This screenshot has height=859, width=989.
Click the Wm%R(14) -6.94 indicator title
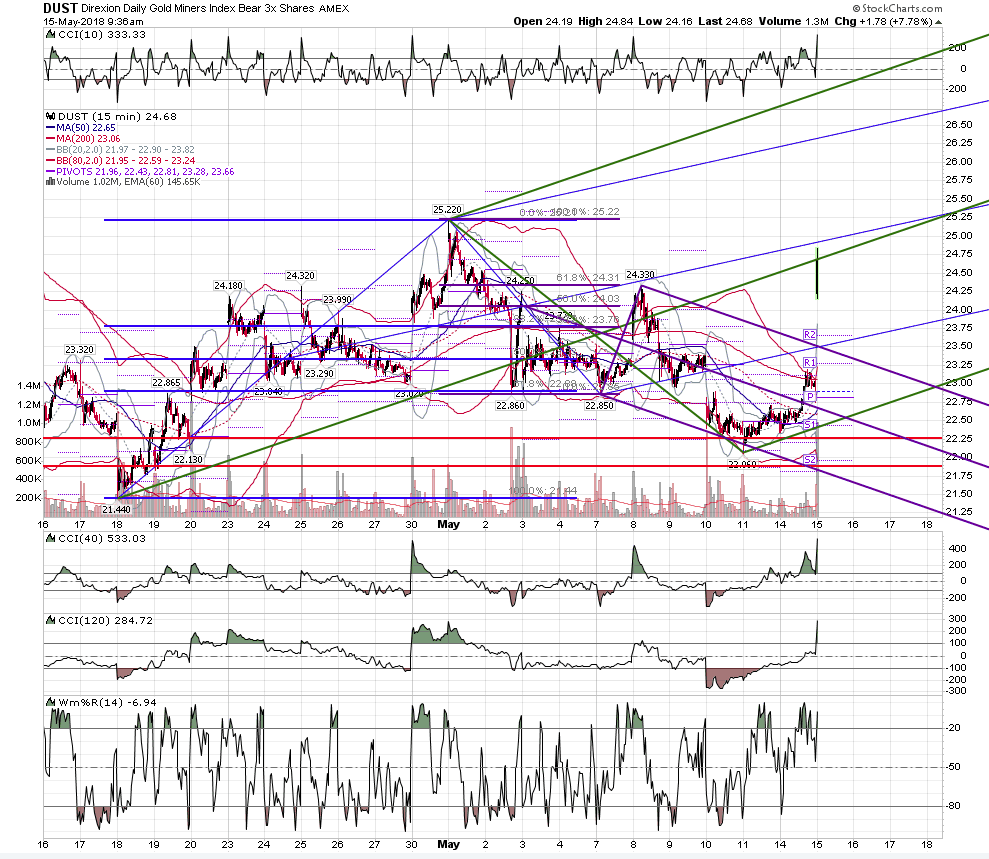(x=107, y=703)
